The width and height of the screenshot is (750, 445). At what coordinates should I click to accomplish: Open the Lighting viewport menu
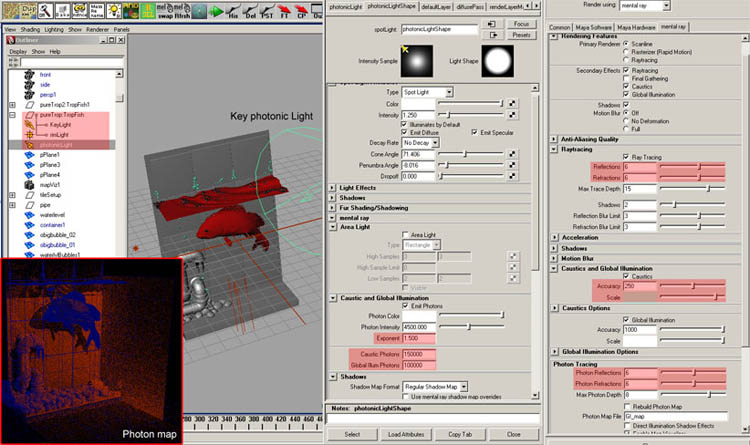54,30
